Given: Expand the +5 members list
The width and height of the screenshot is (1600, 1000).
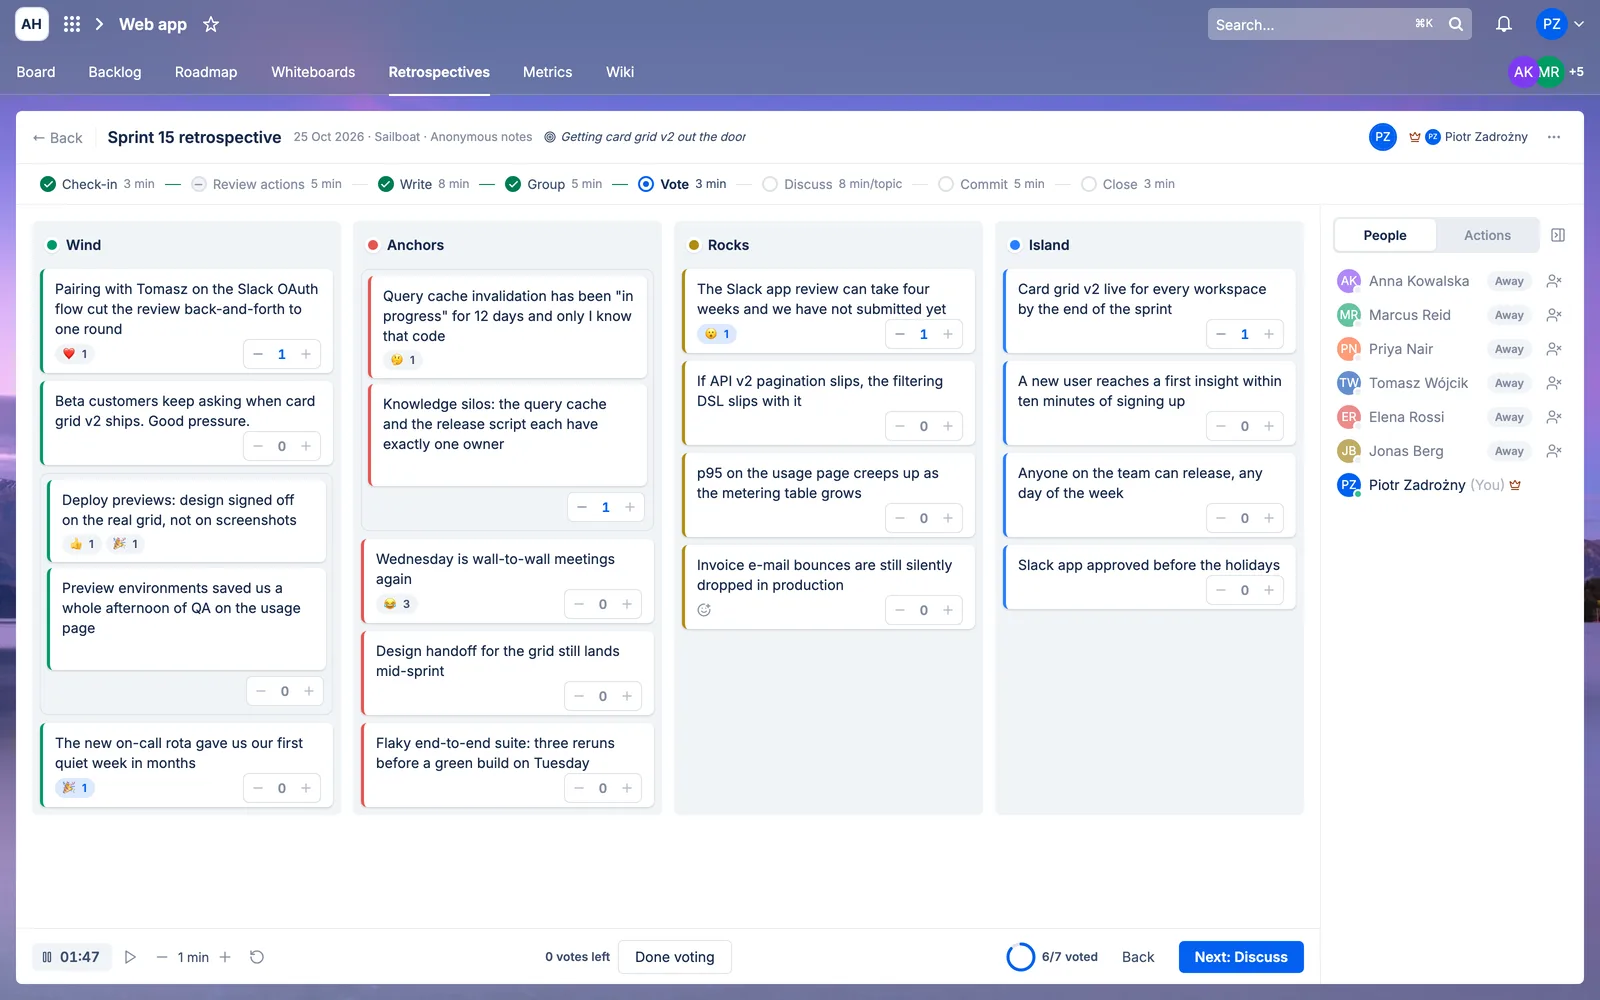Looking at the screenshot, I should coord(1576,72).
